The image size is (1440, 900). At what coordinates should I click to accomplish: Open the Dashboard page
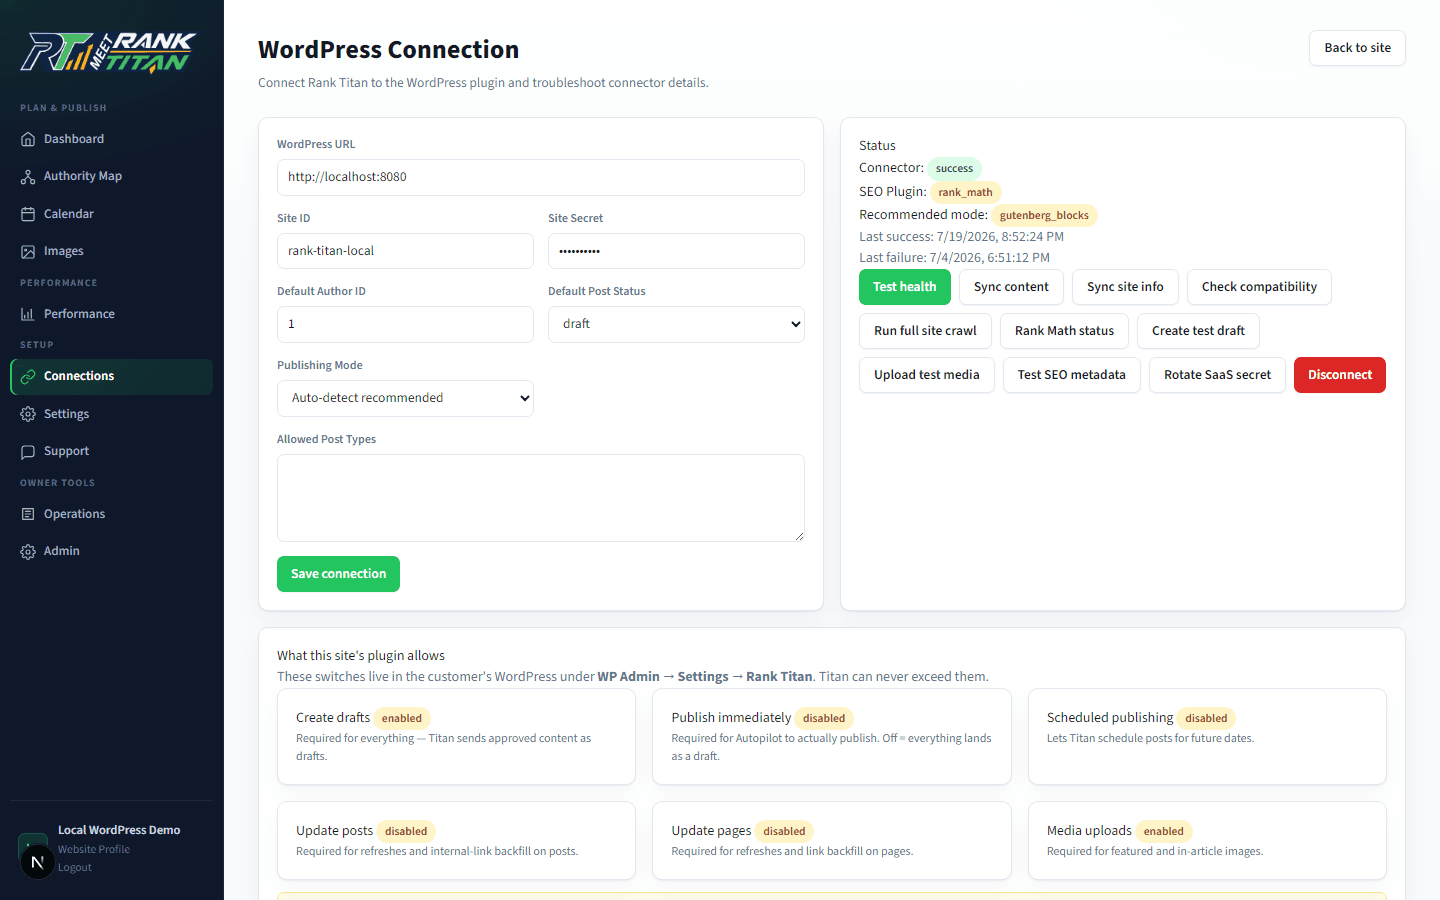point(111,139)
